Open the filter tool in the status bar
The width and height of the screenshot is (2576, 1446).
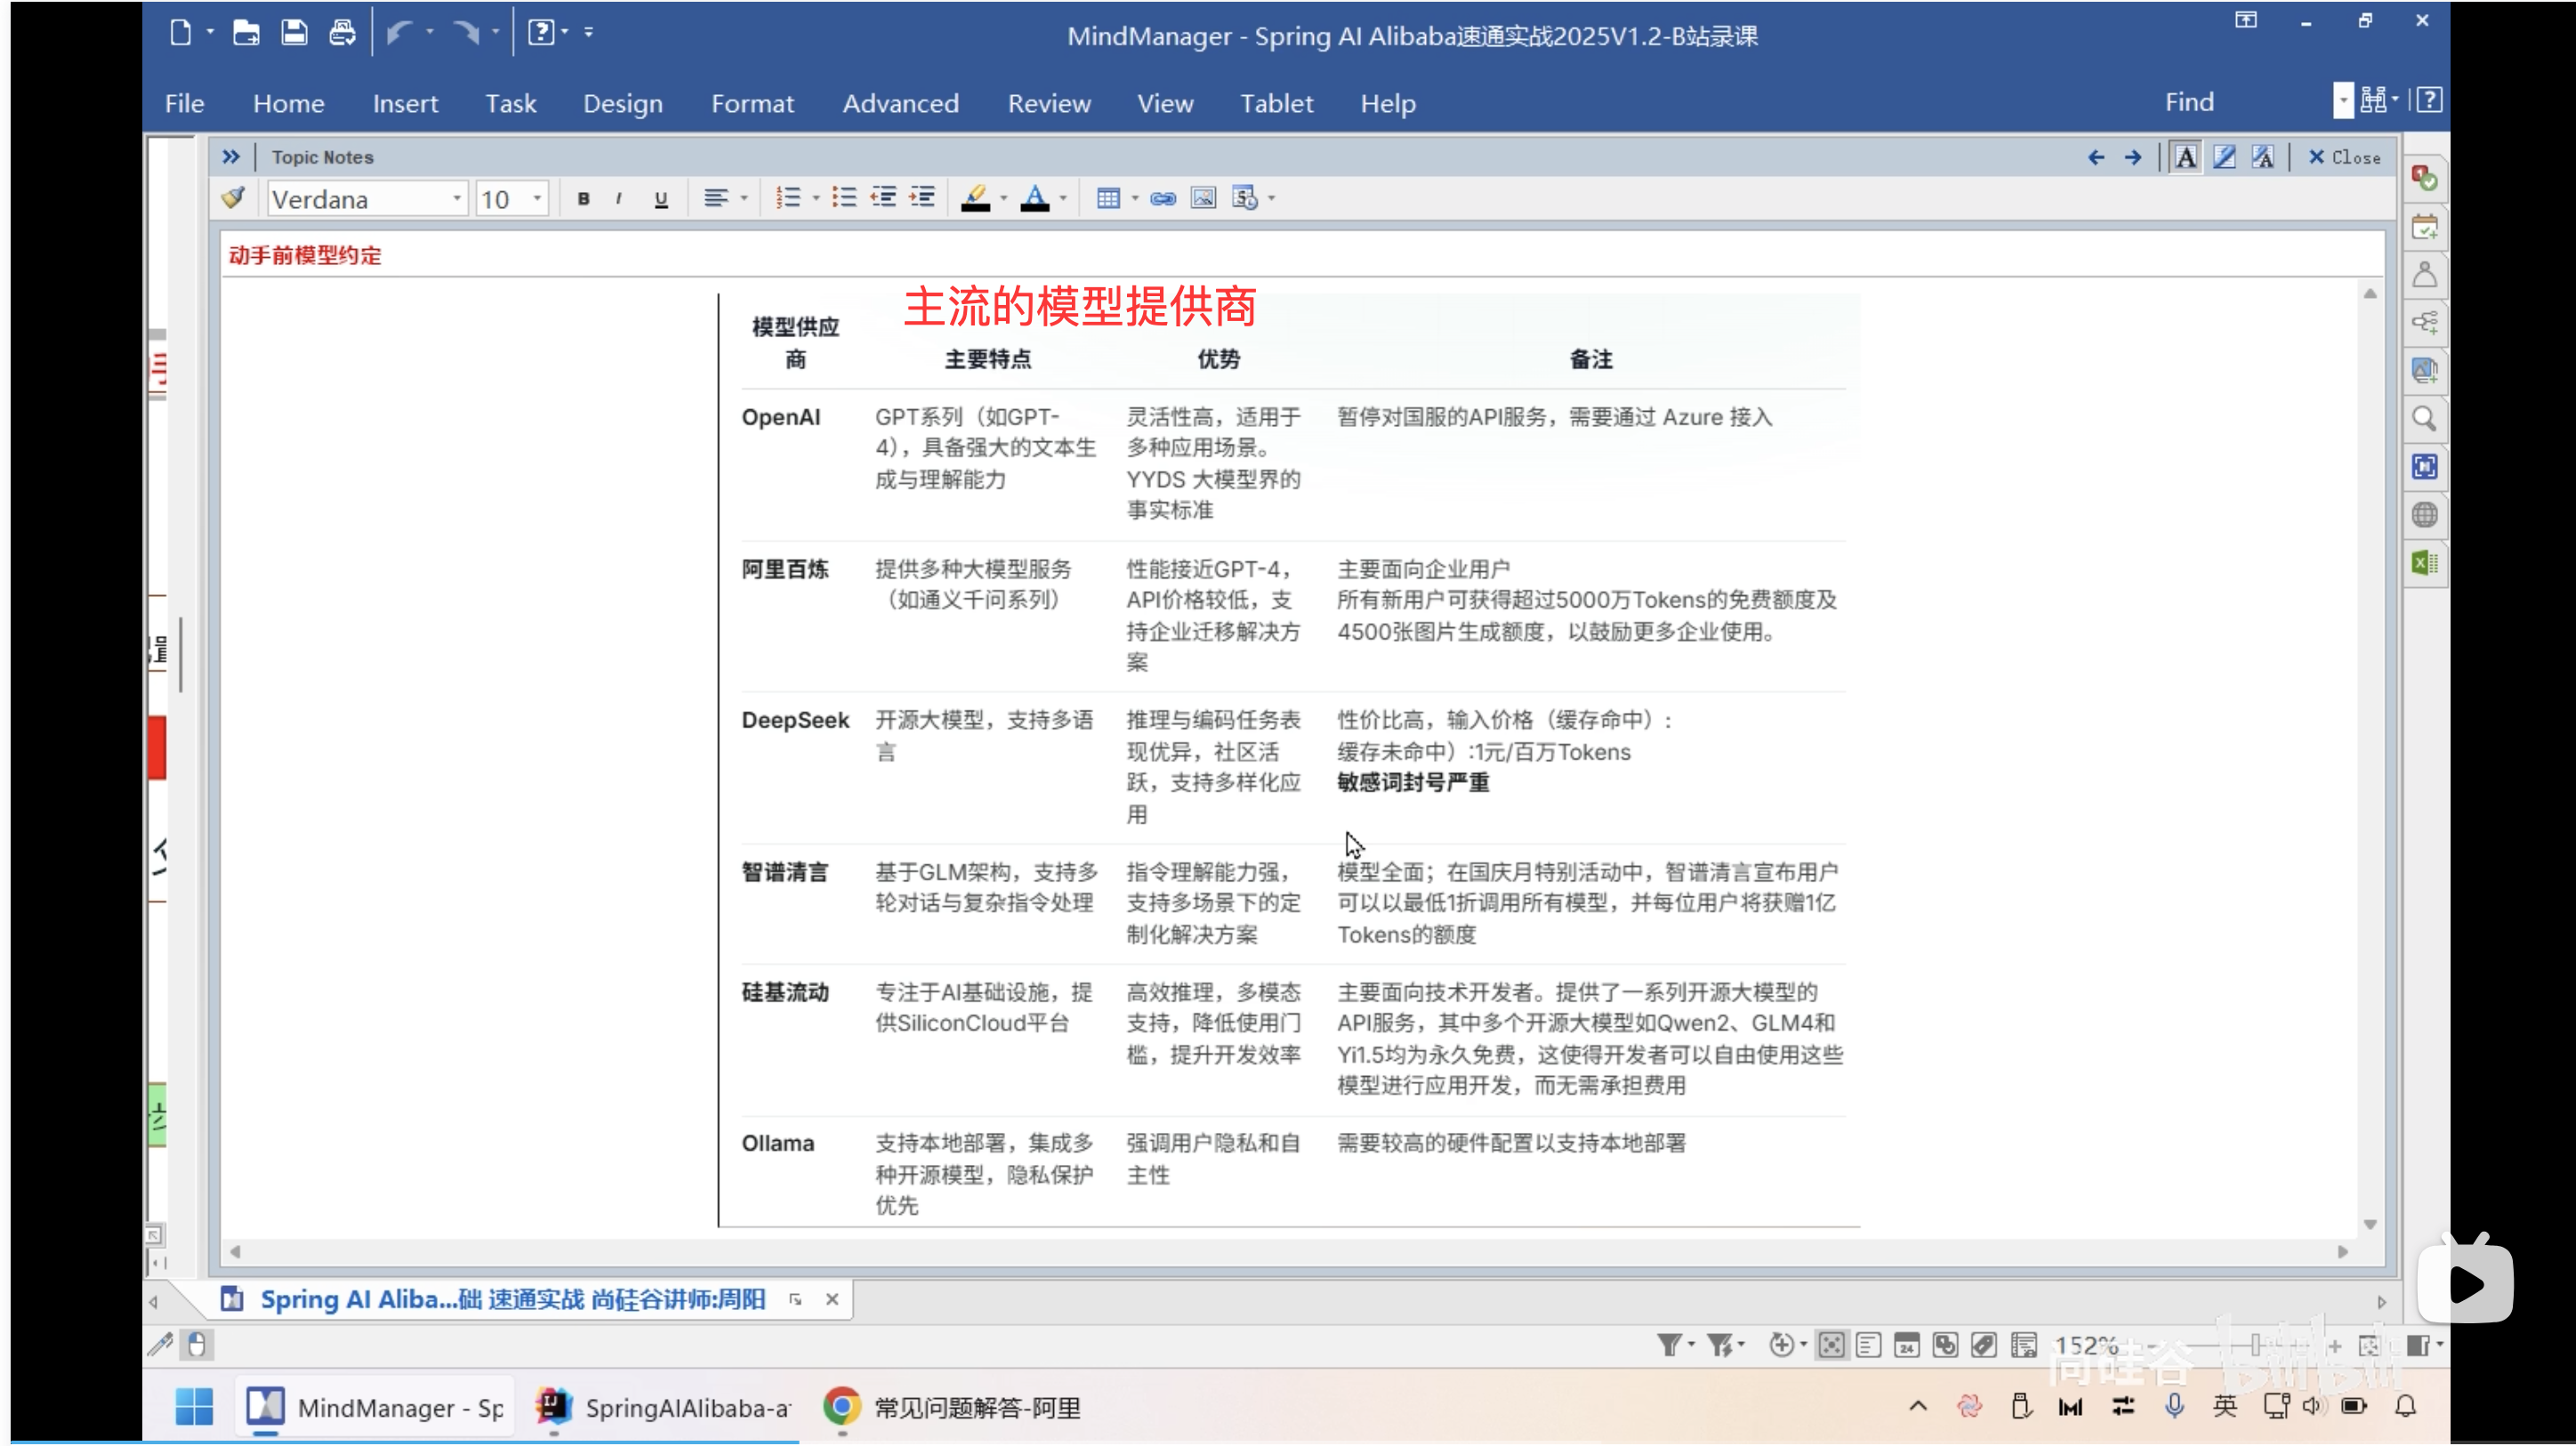coord(1668,1345)
